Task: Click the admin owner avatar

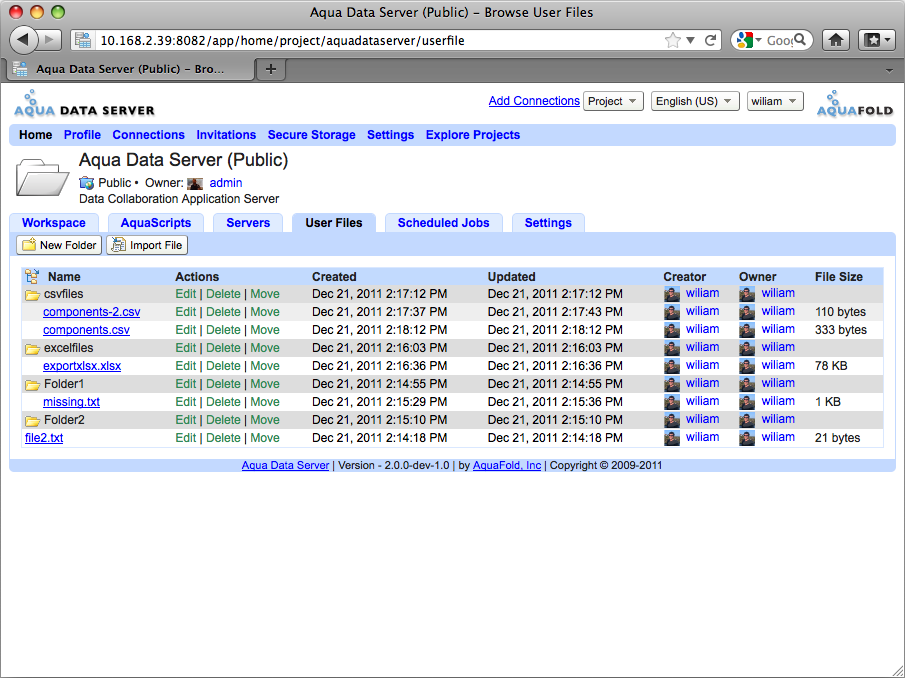Action: click(x=195, y=183)
